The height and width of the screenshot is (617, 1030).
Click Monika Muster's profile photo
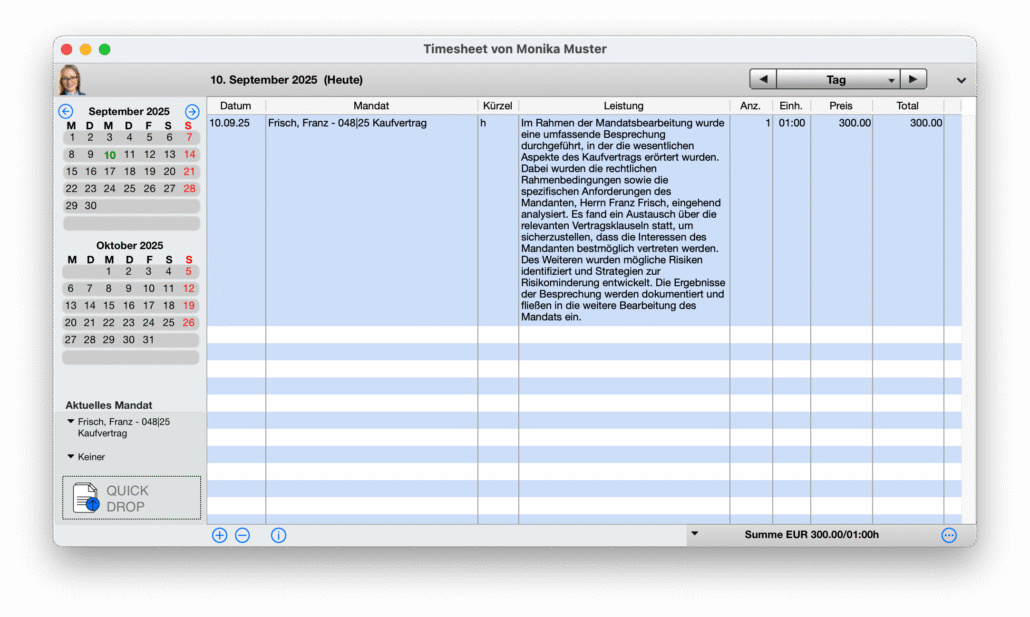tap(71, 80)
